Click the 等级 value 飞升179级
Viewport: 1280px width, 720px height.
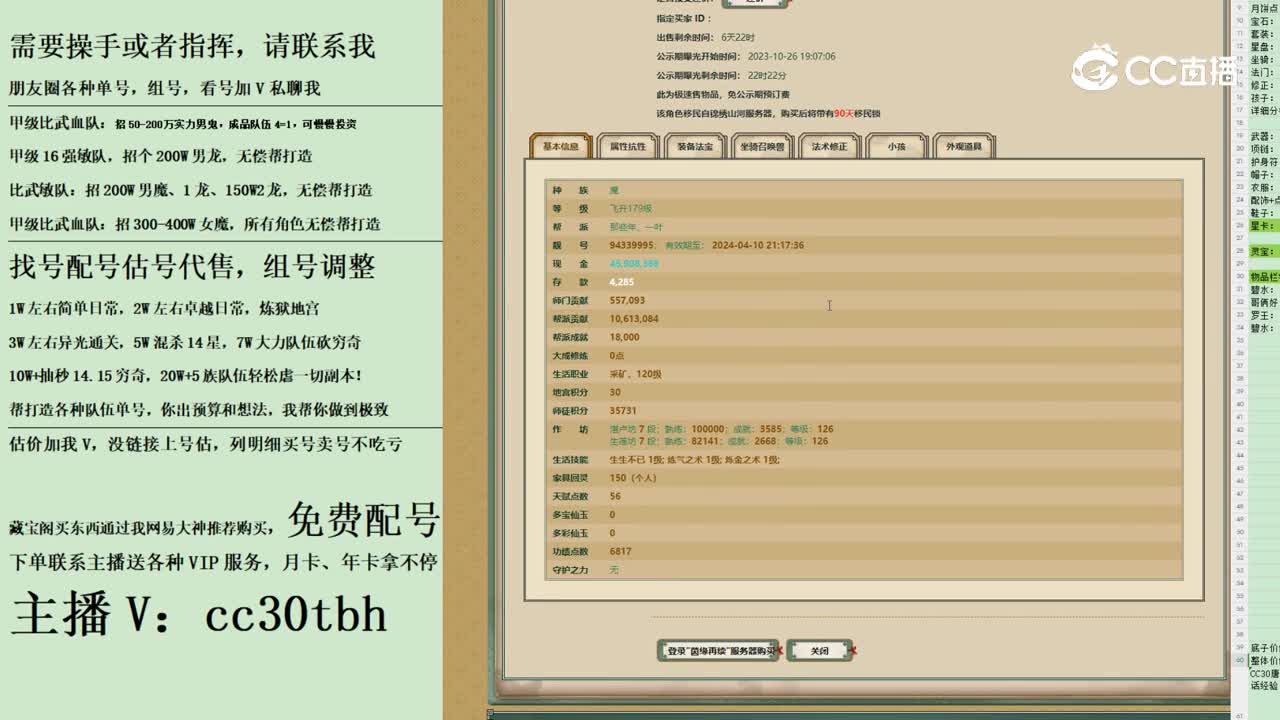631,209
